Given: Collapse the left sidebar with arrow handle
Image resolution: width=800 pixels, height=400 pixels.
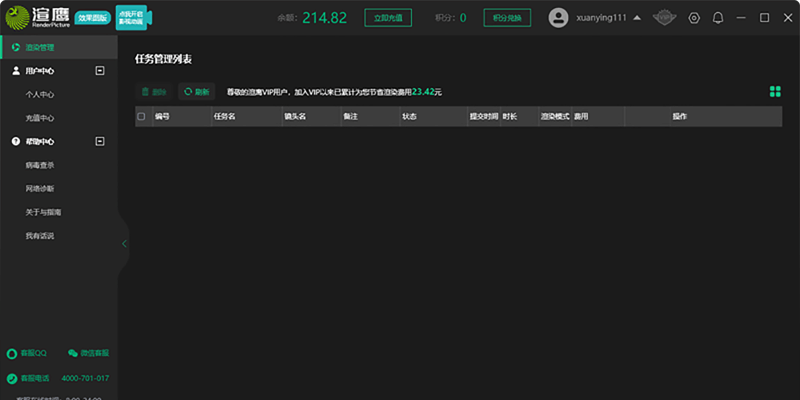Looking at the screenshot, I should [x=124, y=243].
